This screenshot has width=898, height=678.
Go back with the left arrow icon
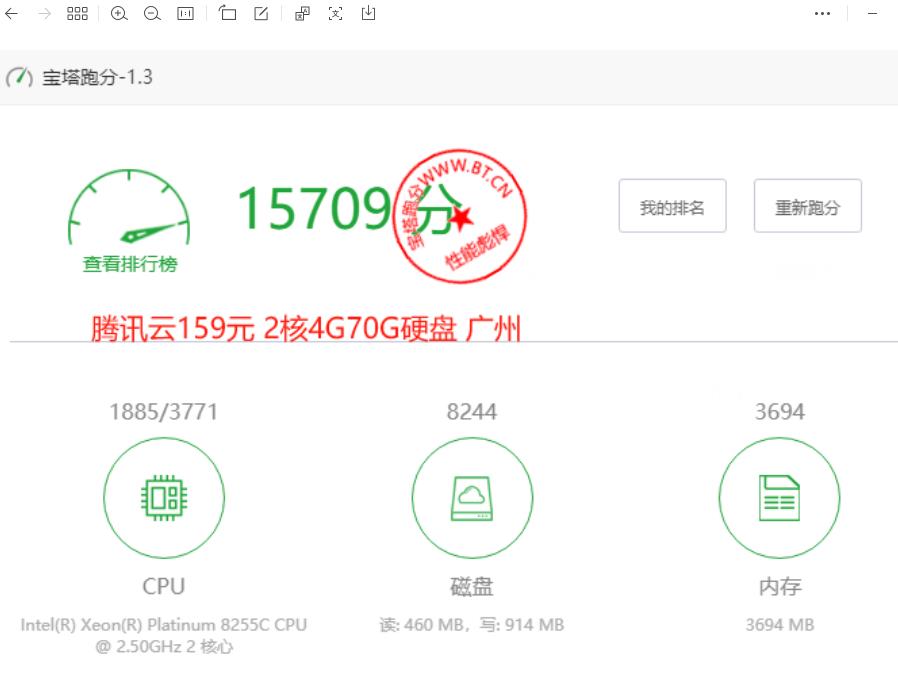(11, 13)
